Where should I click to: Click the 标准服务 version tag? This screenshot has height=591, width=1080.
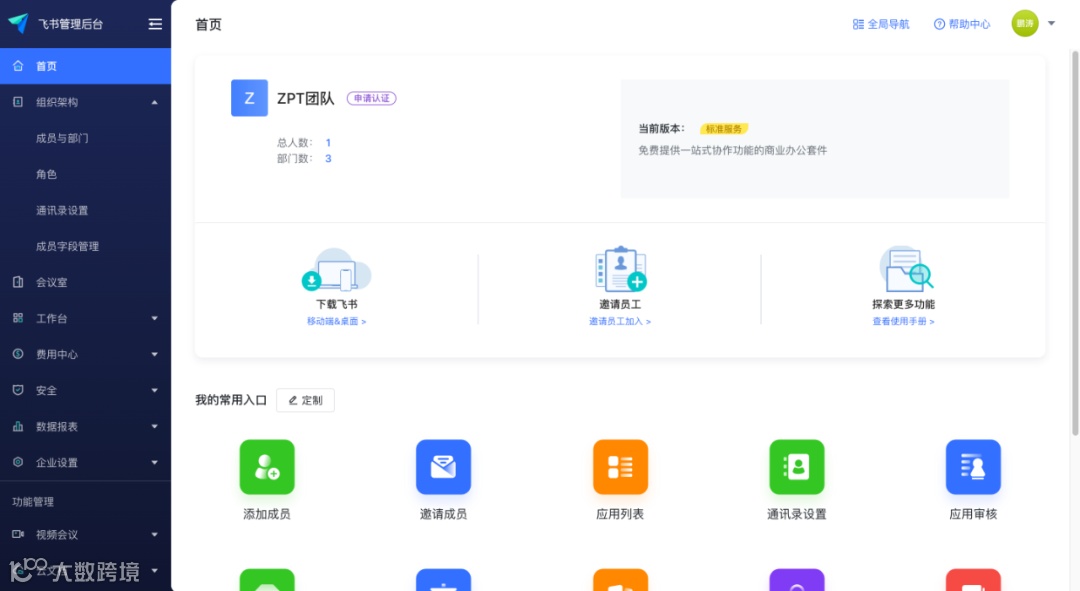[724, 129]
